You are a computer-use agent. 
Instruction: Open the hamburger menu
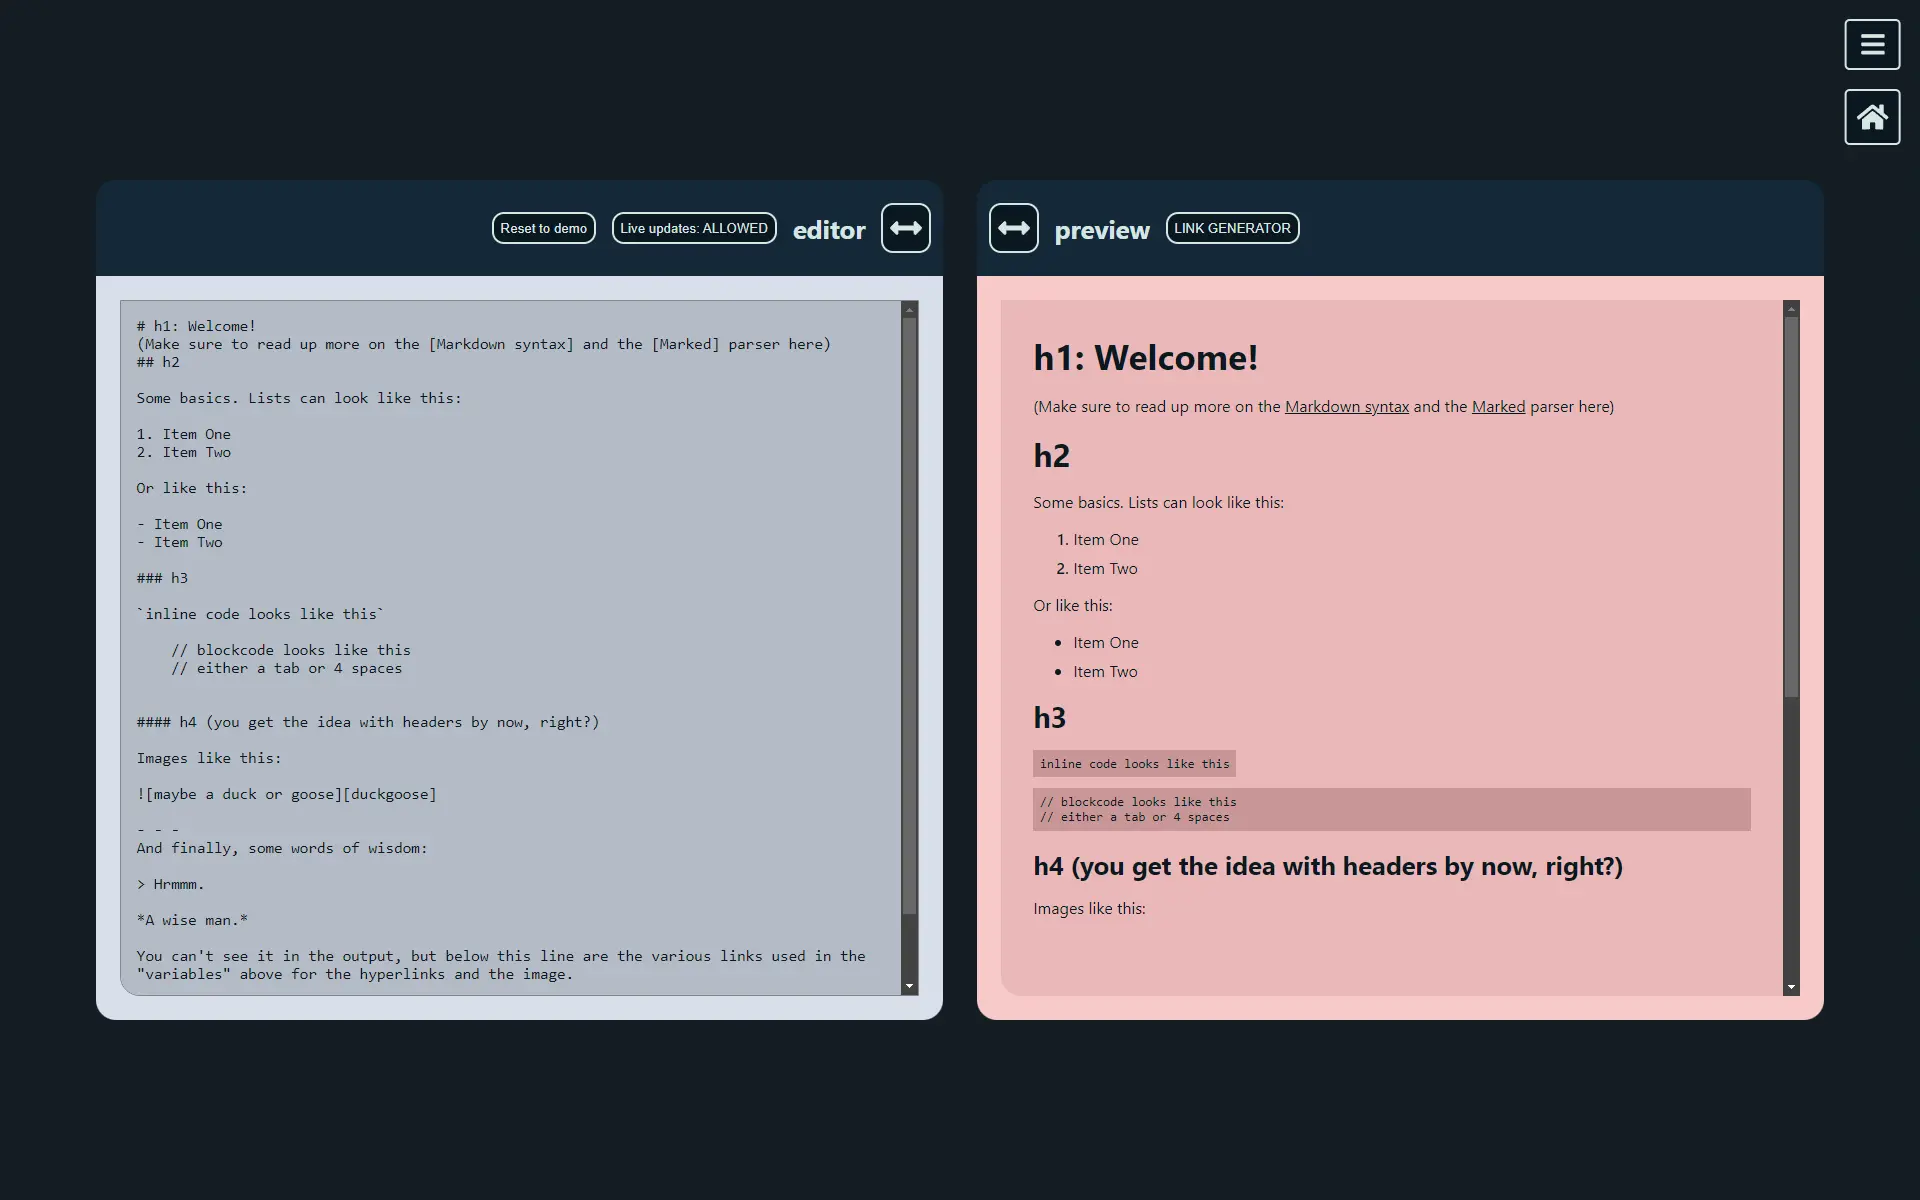(1872, 45)
